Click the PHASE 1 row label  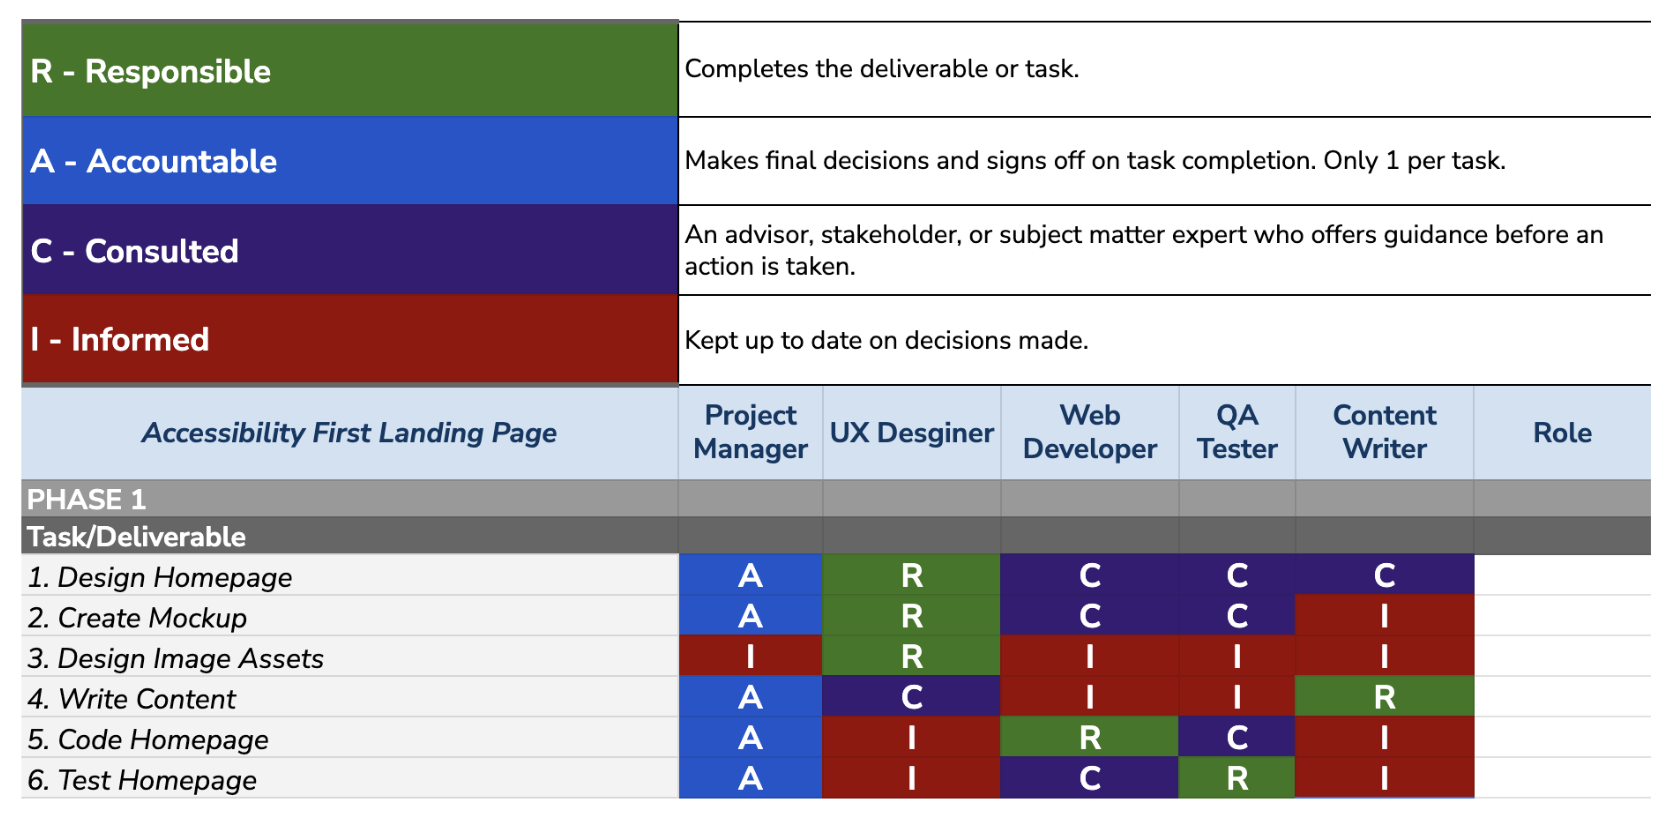coord(350,499)
